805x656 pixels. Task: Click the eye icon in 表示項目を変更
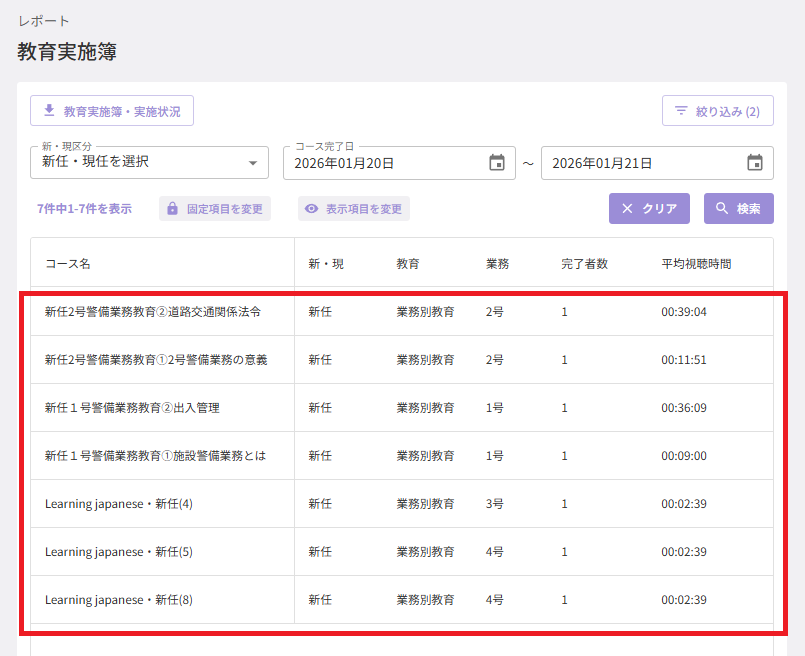[x=312, y=209]
